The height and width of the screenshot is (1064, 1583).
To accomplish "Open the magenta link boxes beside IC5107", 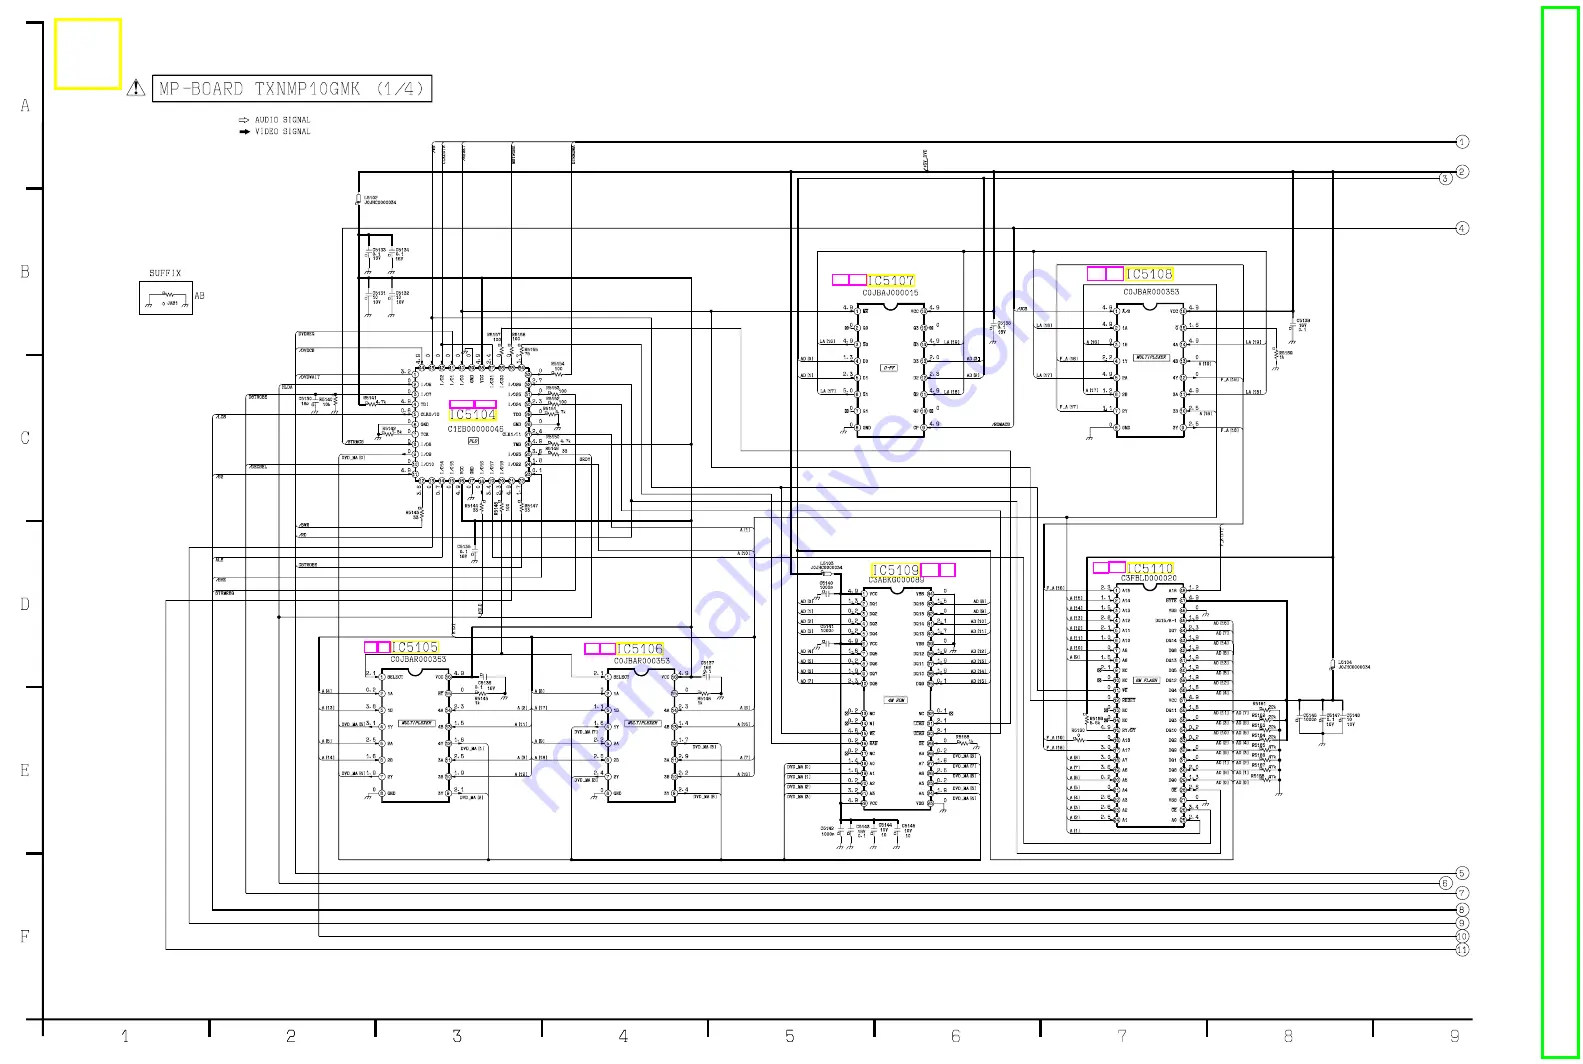I will click(849, 281).
